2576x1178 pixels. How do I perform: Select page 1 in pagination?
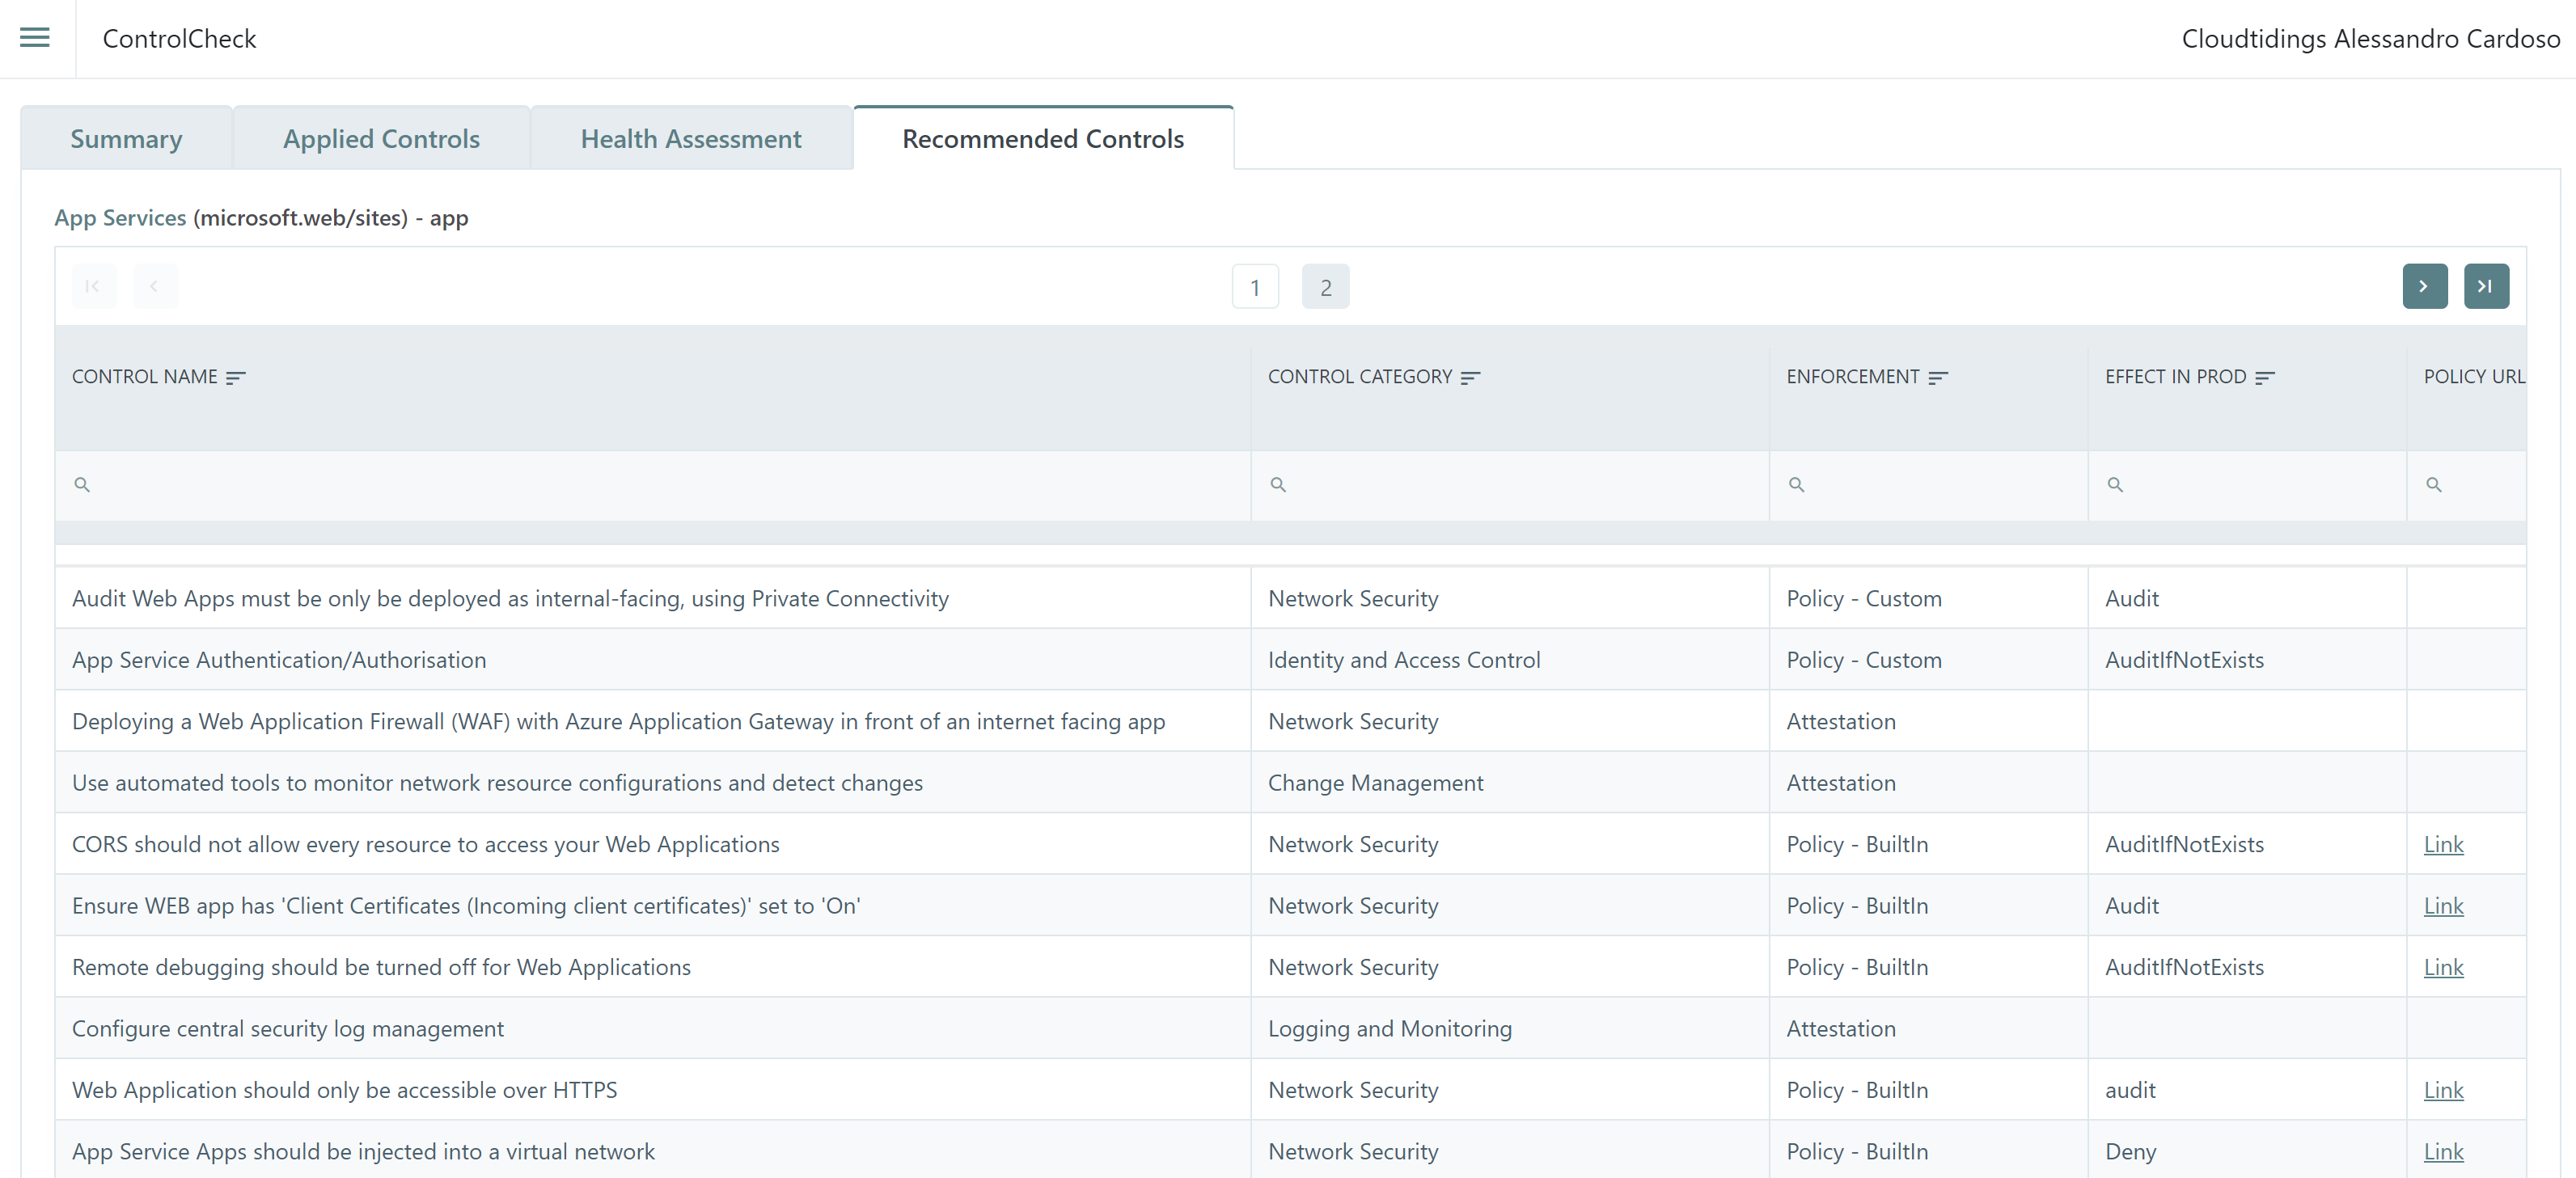point(1254,288)
